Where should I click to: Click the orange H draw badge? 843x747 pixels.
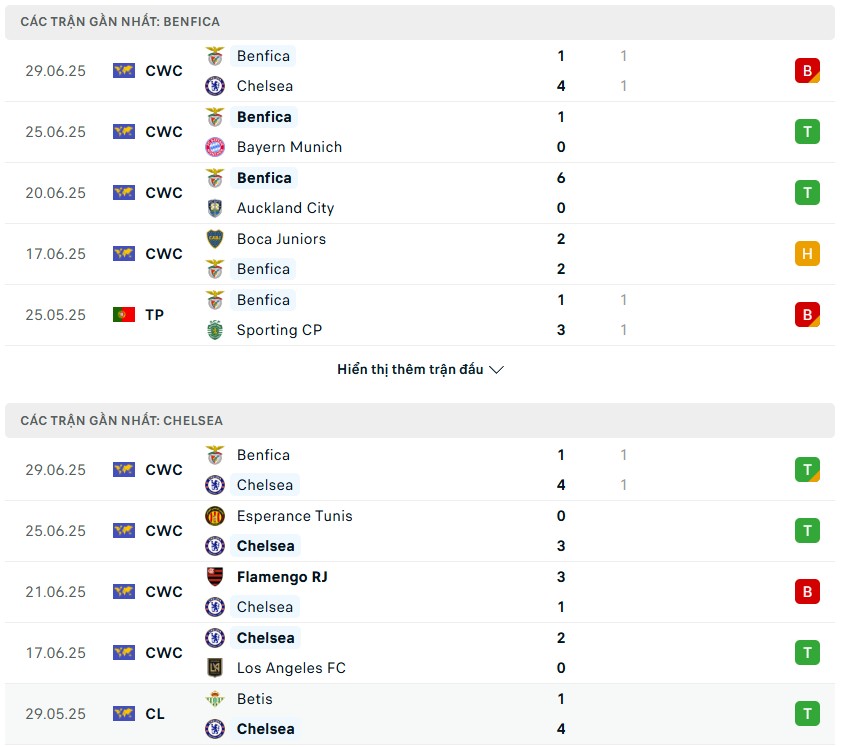[x=807, y=254]
